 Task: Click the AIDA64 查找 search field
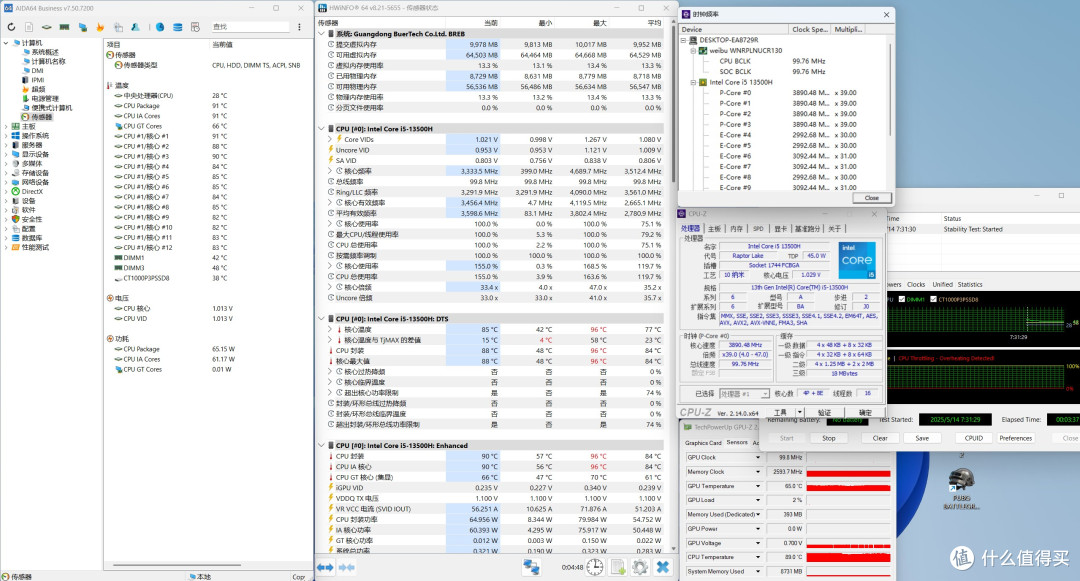click(250, 27)
